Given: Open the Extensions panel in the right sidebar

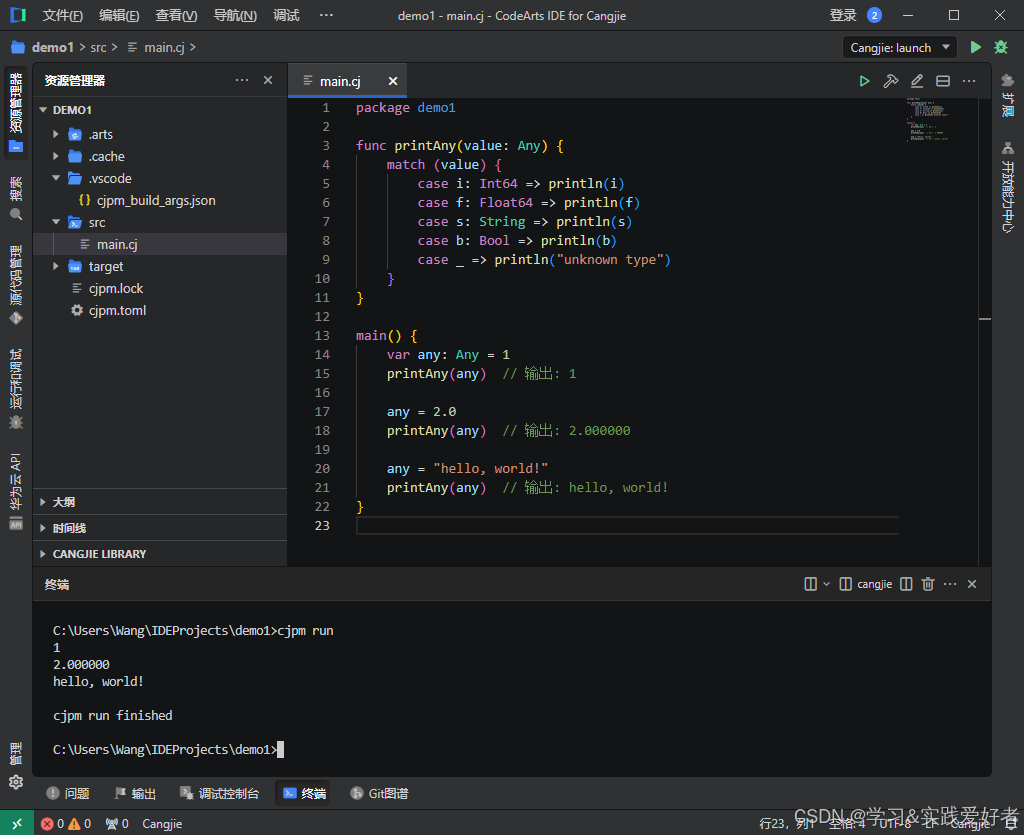Looking at the screenshot, I should pos(1008,95).
